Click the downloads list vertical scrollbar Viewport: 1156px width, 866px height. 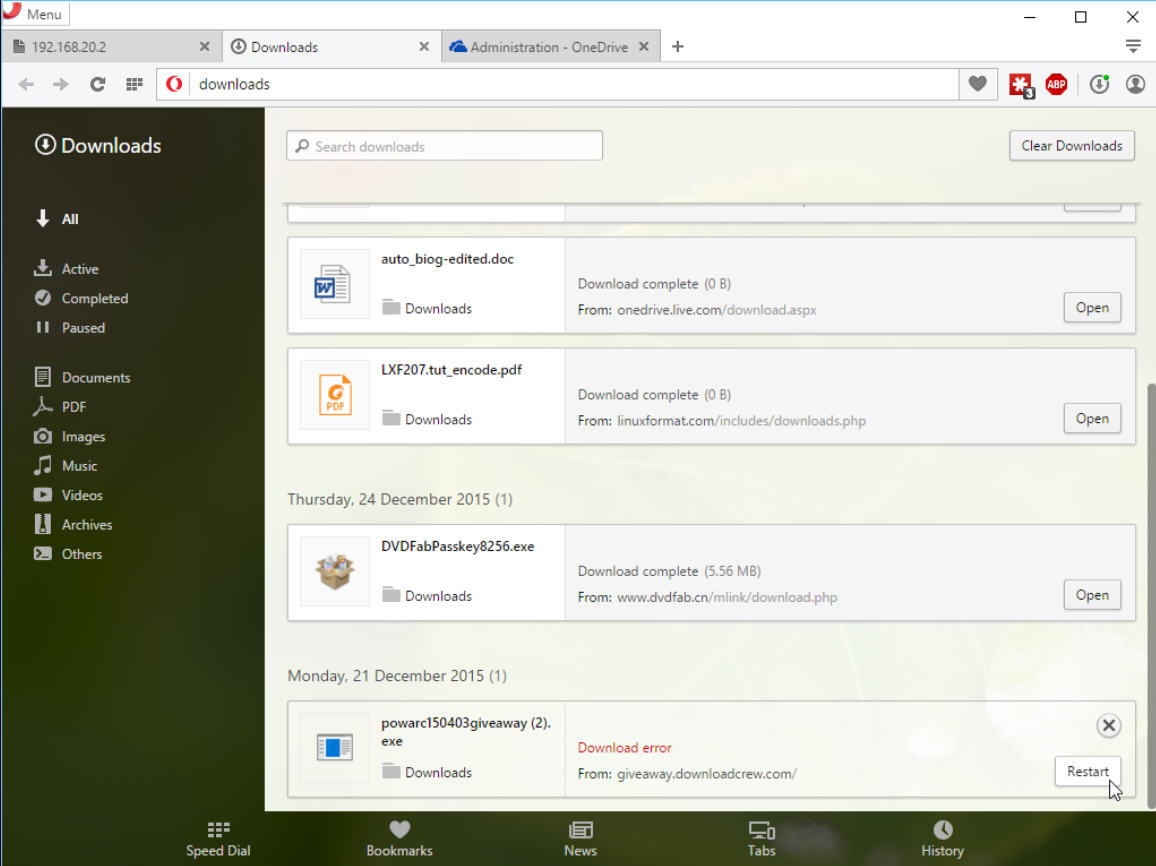click(1151, 594)
